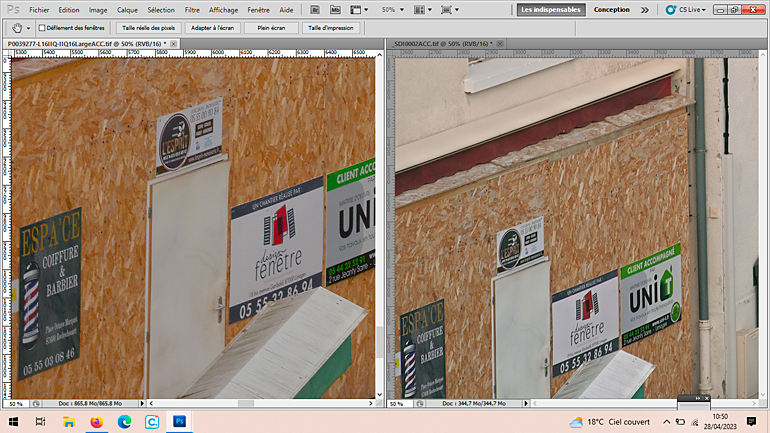Open the Photoshop taskbar icon
Viewport: 770px width, 433px height.
(179, 422)
